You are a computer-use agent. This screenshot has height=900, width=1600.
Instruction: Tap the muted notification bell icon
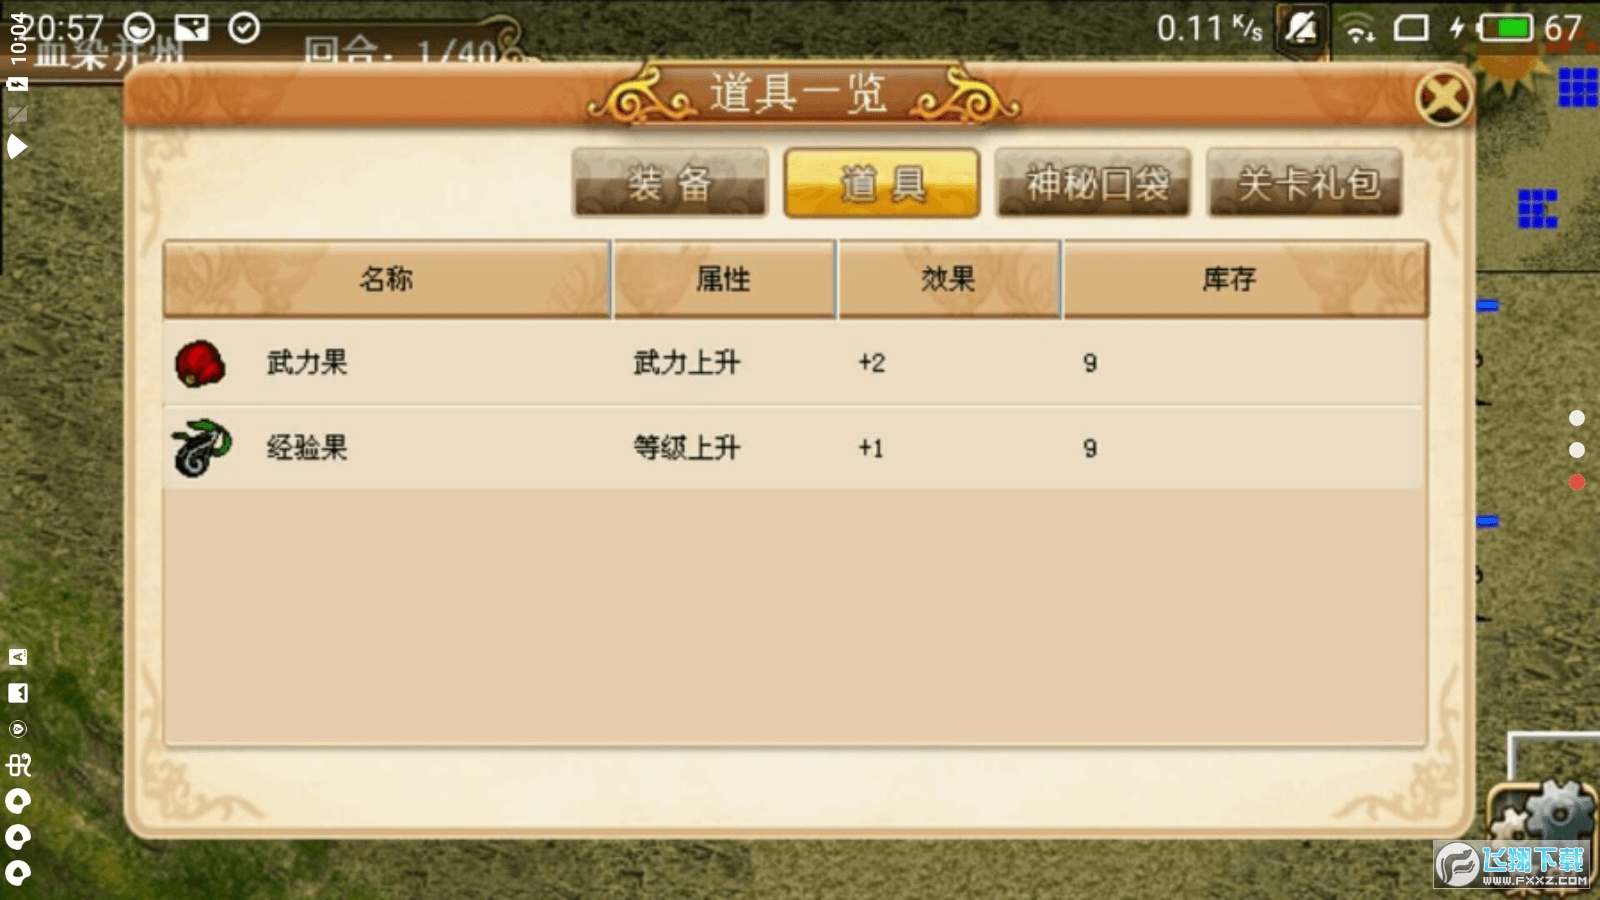coord(1301,28)
